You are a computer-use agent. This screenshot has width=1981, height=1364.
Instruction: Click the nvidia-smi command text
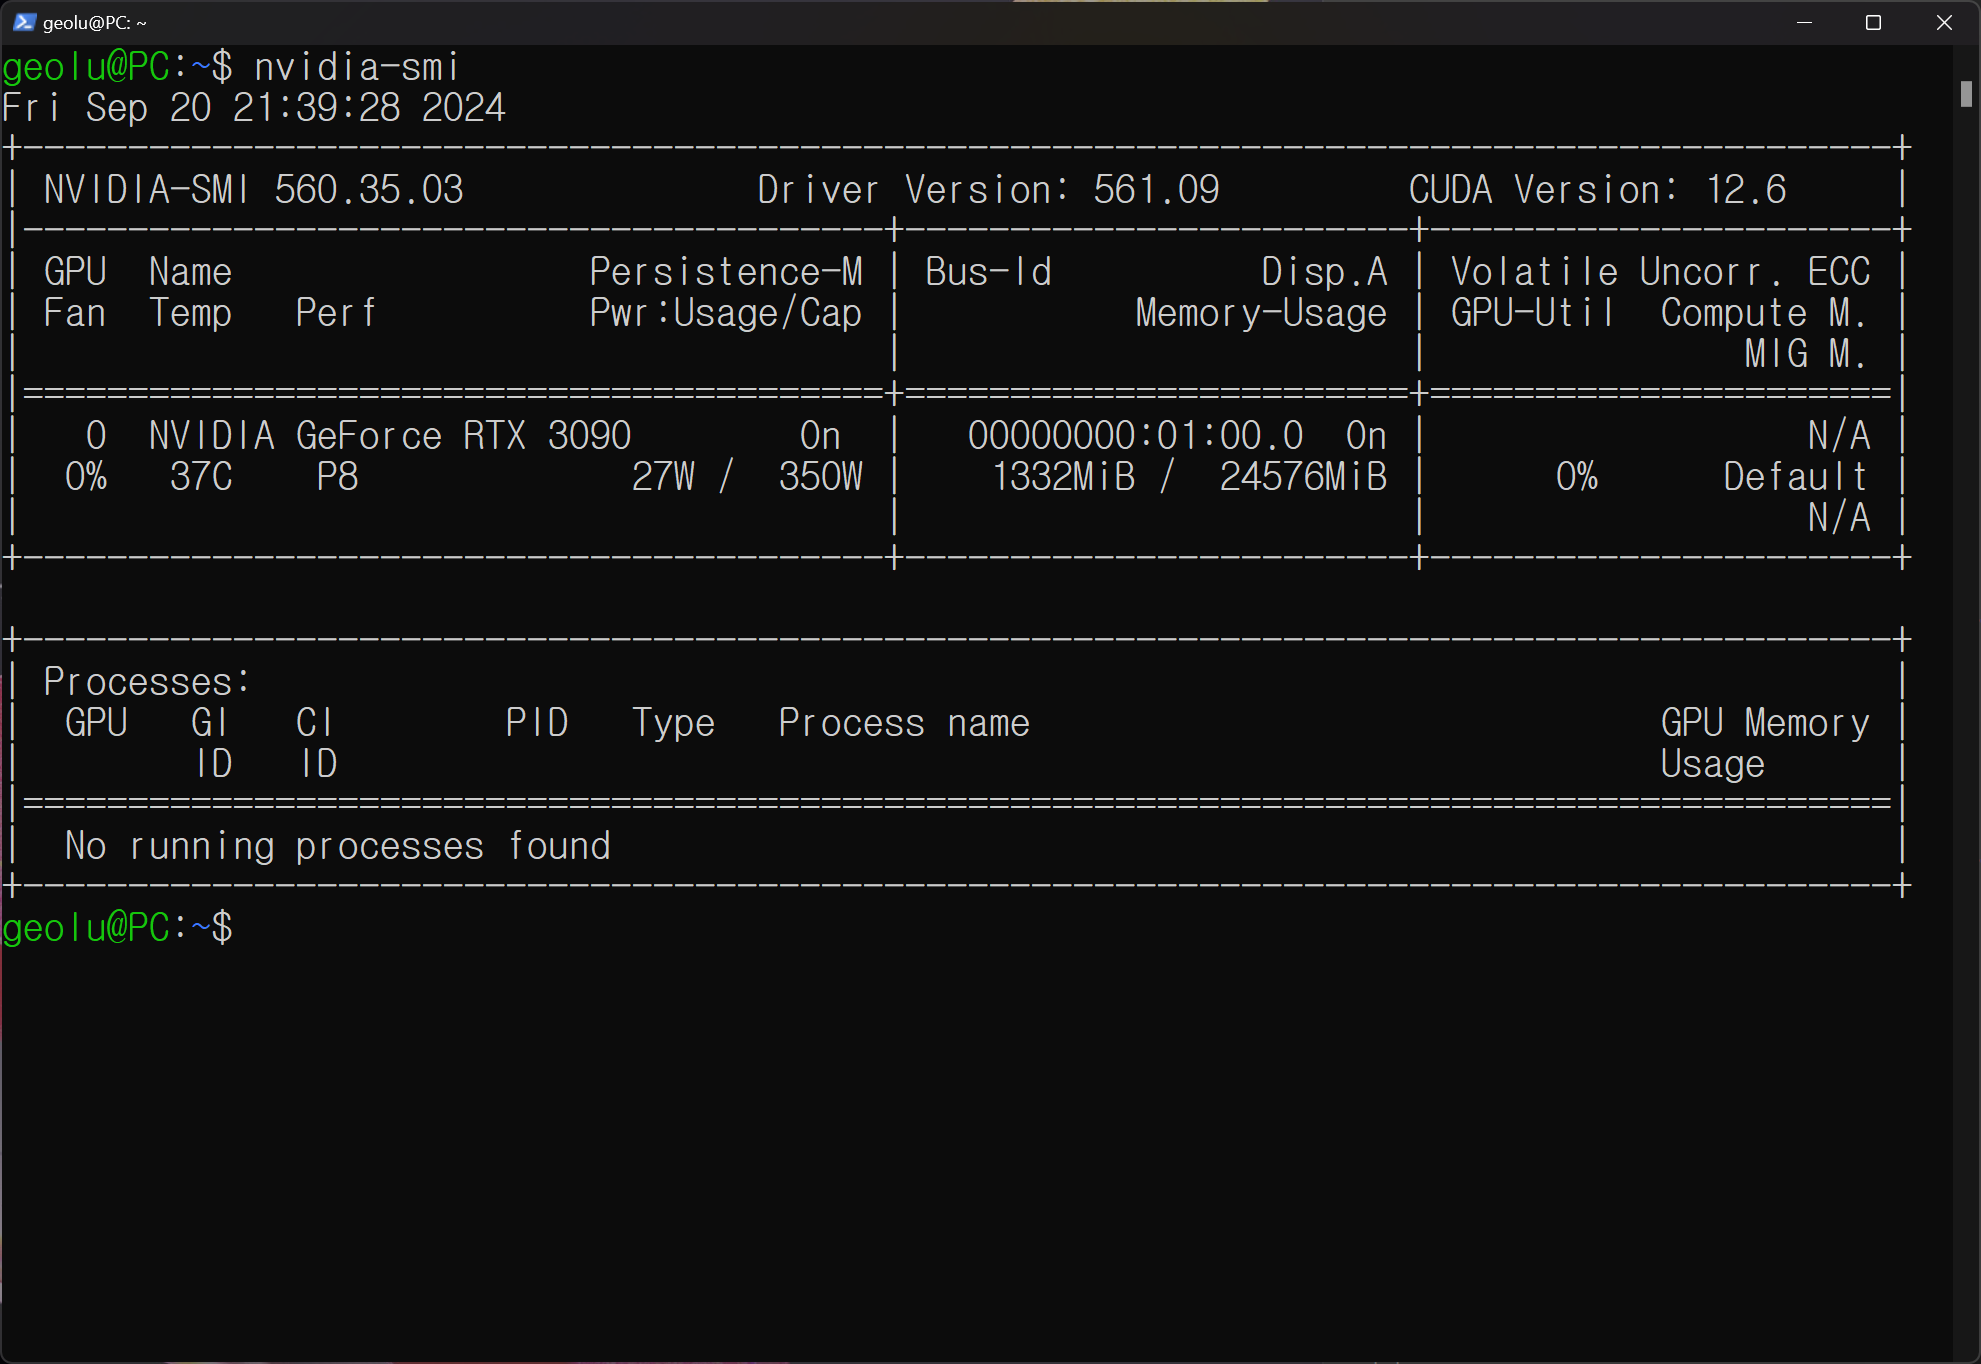coord(356,67)
